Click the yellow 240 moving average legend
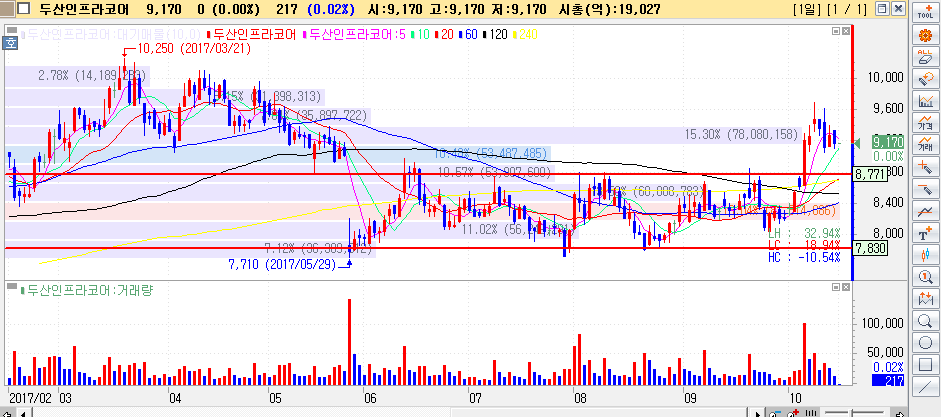 tap(527, 34)
